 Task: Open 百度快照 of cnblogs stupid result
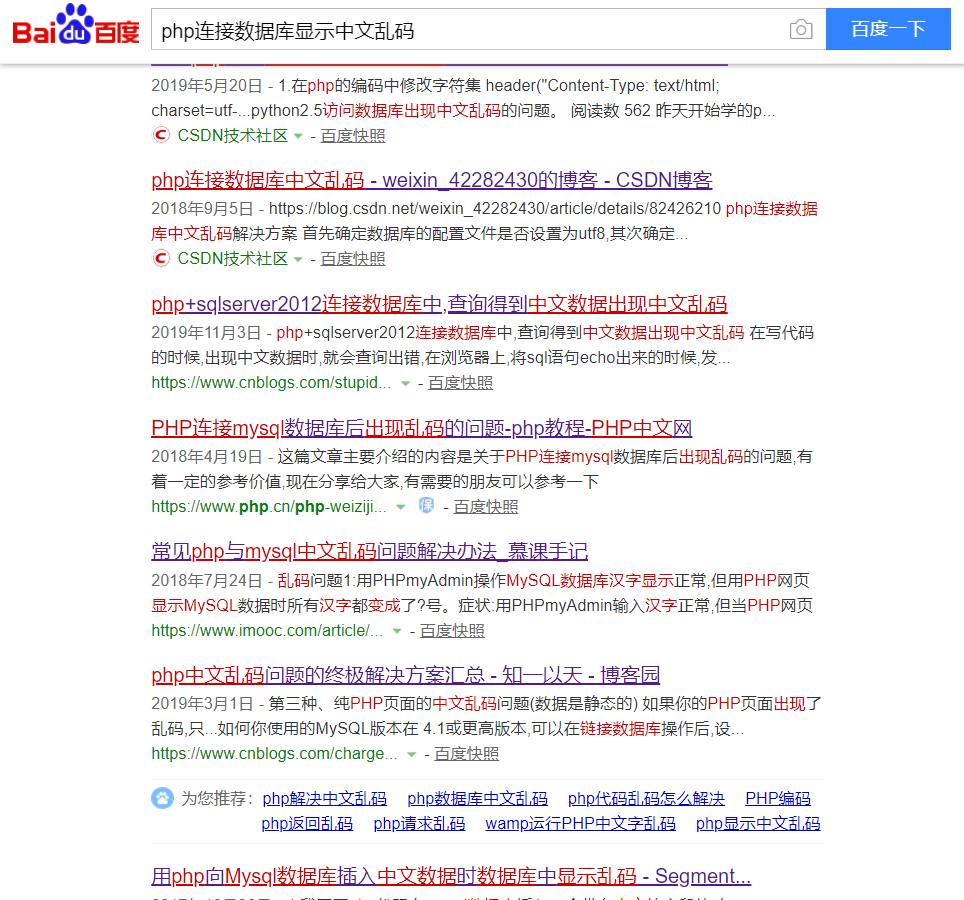pyautogui.click(x=460, y=383)
